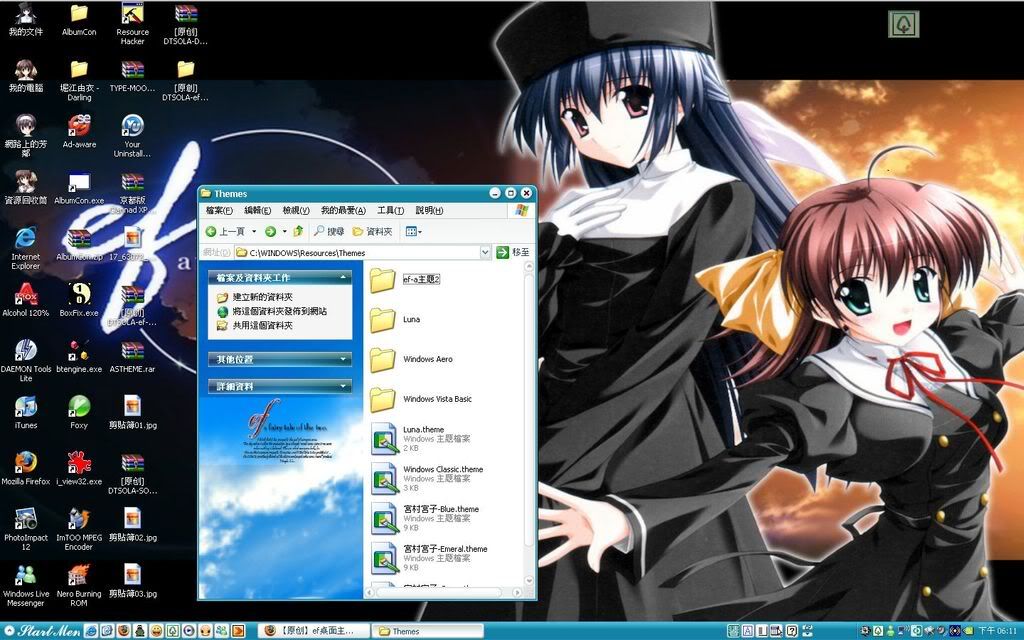Image resolution: width=1024 pixels, height=640 pixels.
Task: Open the 說明(H) menu
Action: pos(428,210)
